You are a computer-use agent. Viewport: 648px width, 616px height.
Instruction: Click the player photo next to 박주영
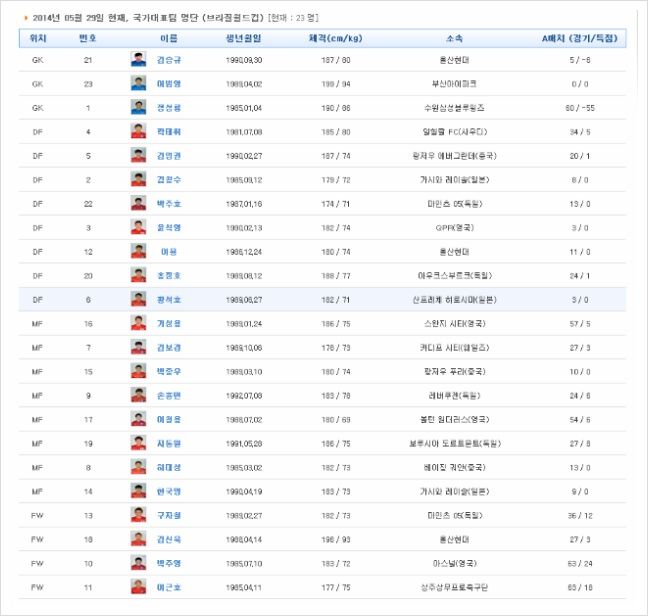(138, 562)
